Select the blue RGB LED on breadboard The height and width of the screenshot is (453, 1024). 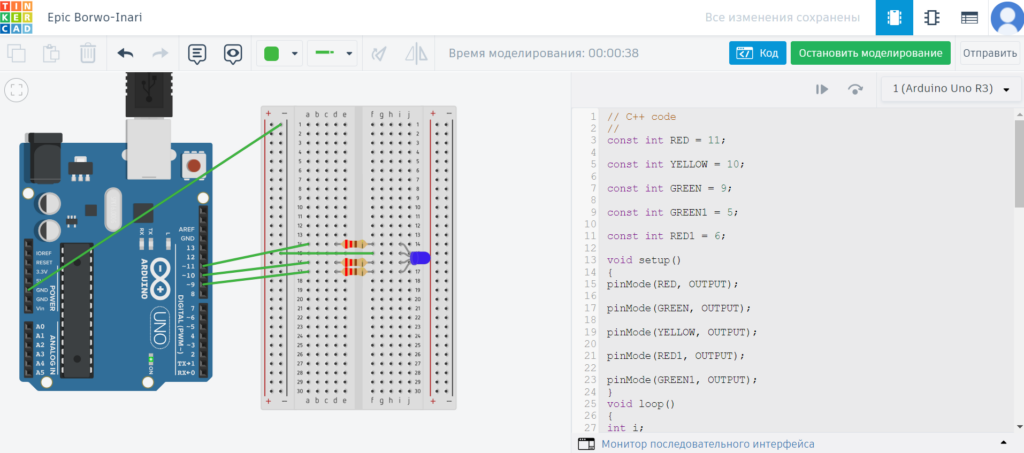click(x=418, y=258)
